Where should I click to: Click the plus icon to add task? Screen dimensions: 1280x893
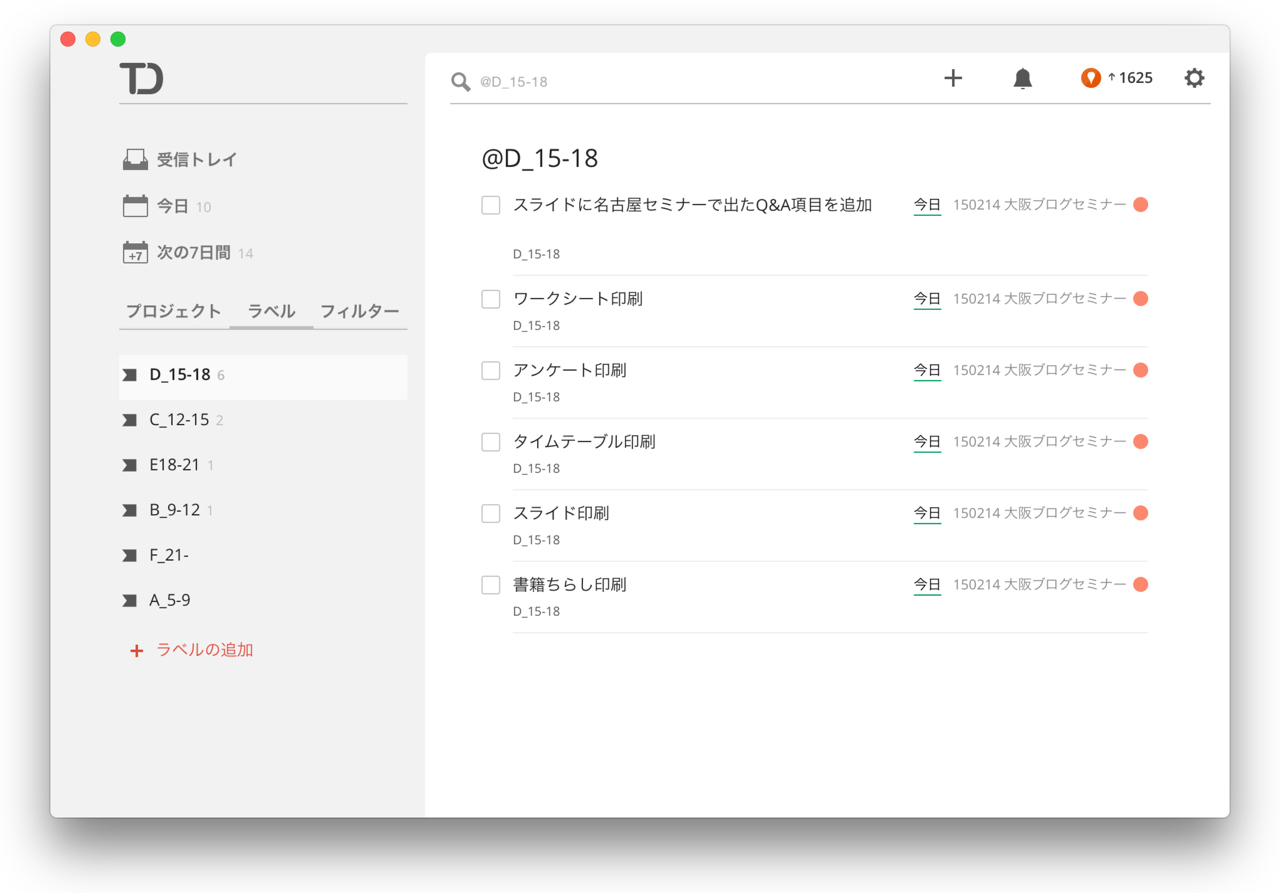click(x=953, y=78)
